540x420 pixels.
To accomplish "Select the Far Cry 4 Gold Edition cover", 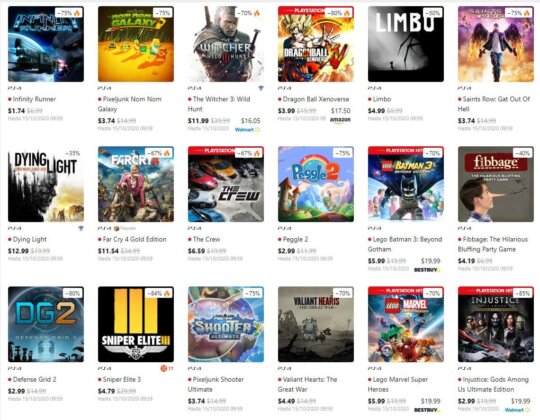I will click(136, 184).
